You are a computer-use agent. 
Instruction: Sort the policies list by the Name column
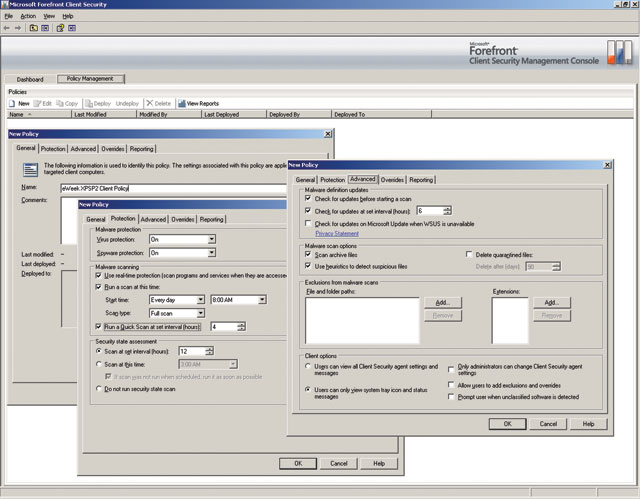(x=39, y=115)
